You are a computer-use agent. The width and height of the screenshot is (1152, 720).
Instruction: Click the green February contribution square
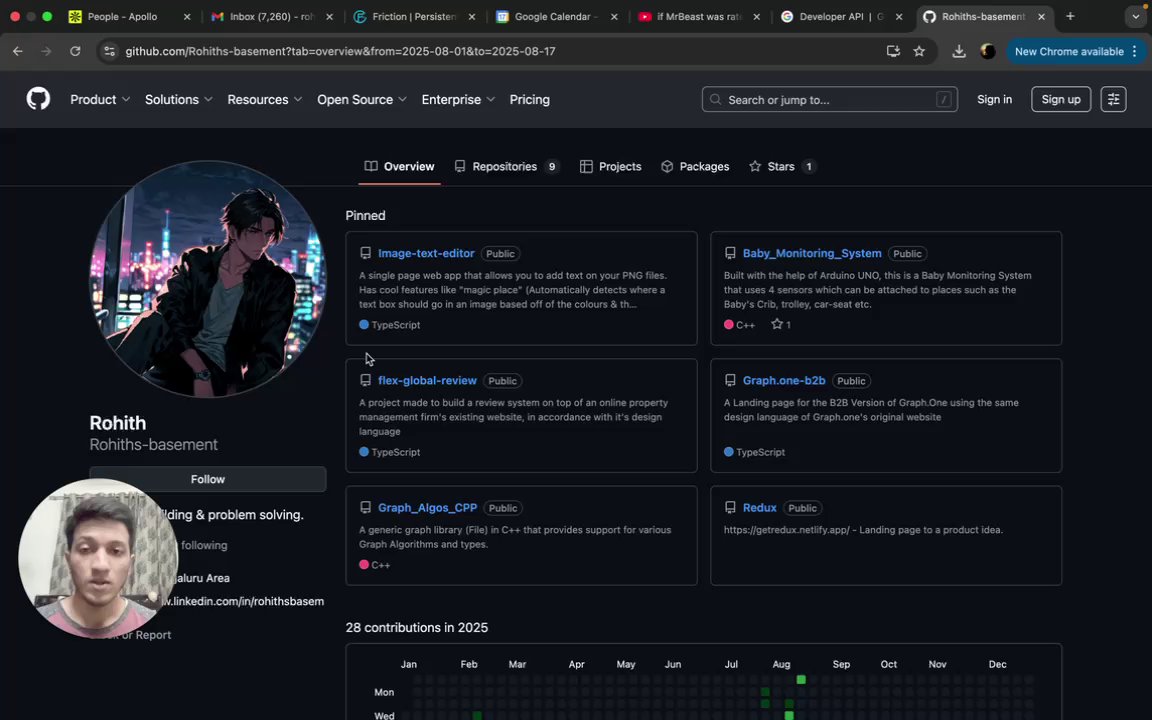point(477,716)
